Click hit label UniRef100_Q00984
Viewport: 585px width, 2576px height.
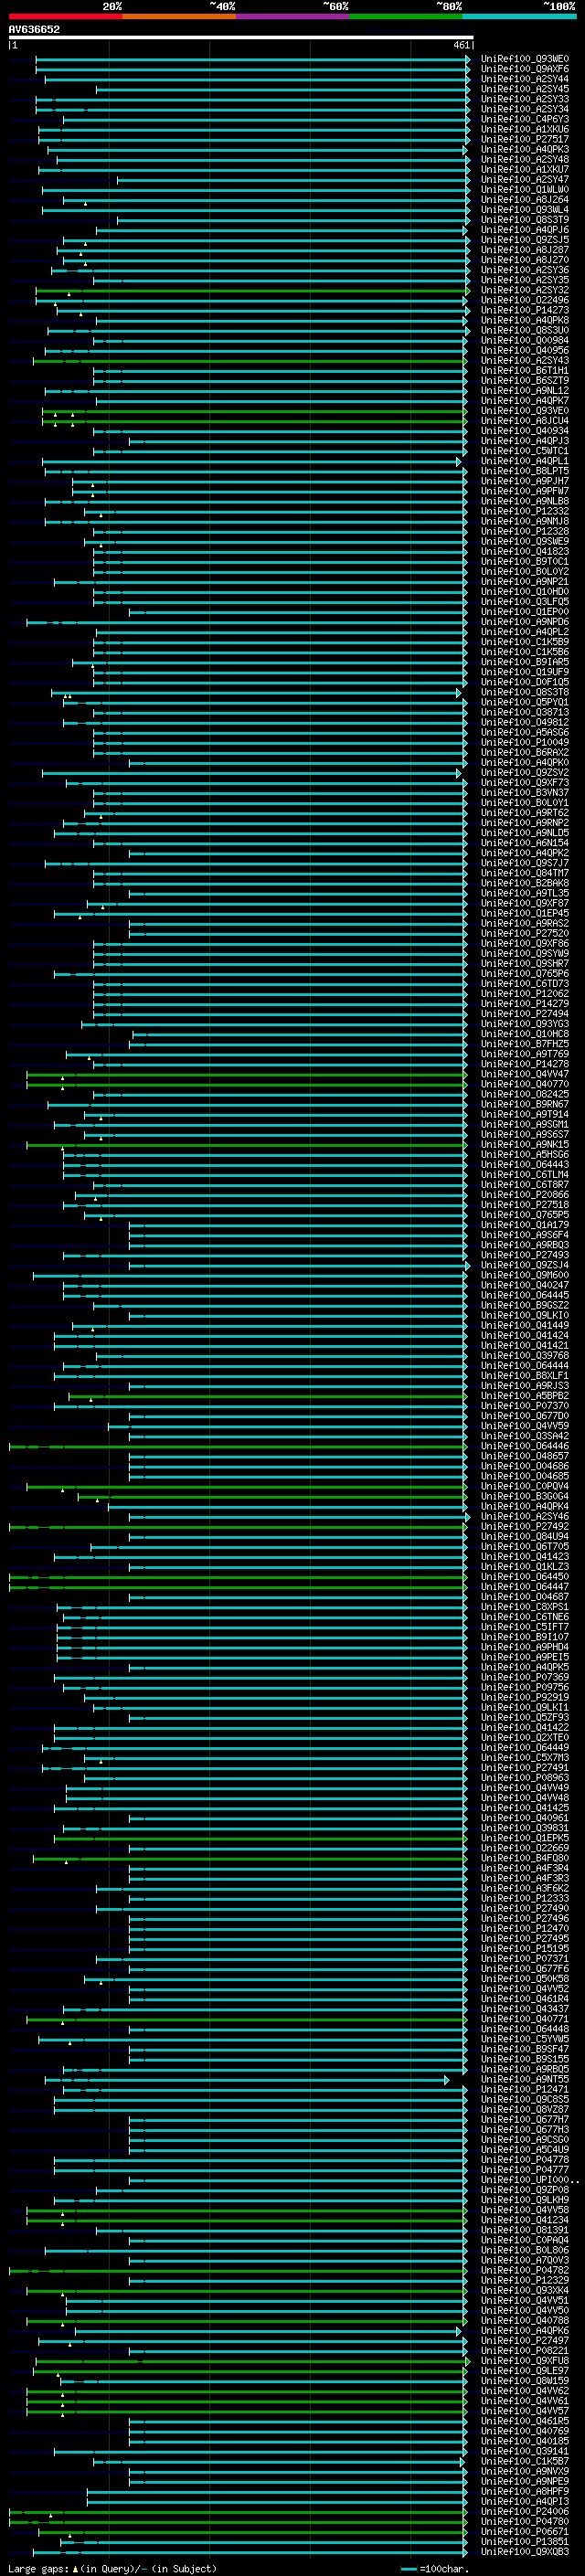click(525, 340)
